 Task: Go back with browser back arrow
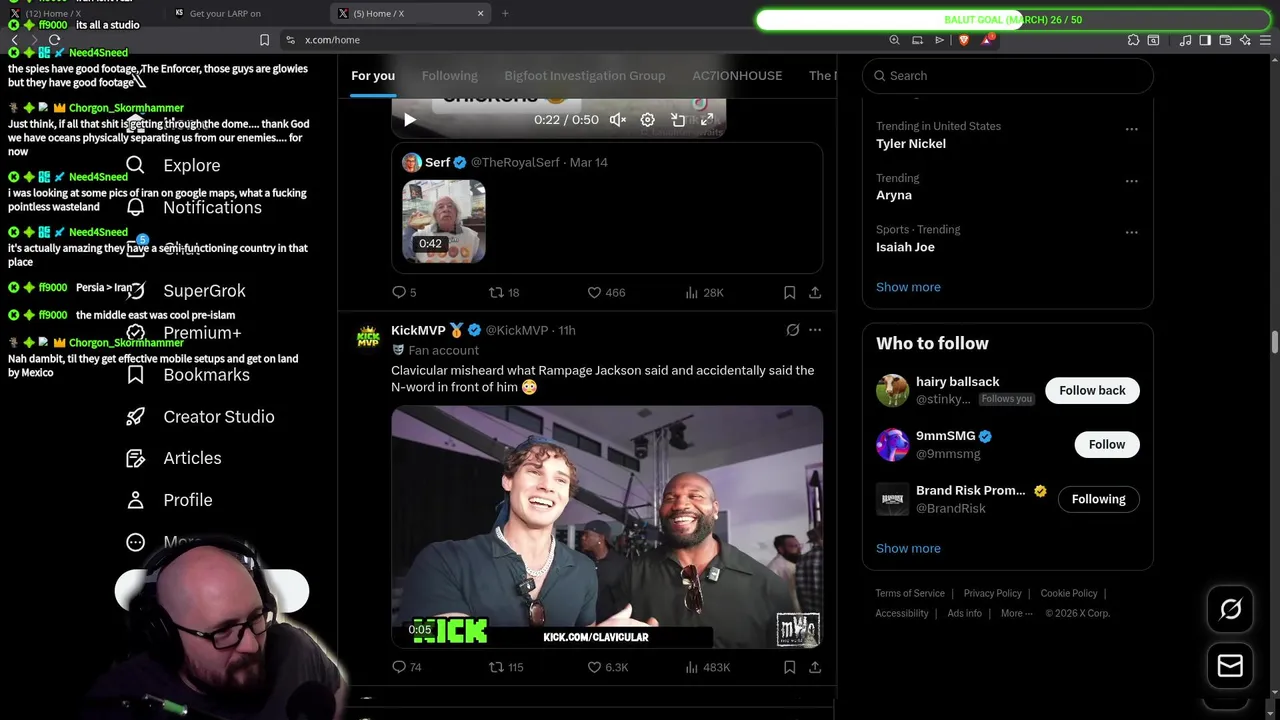[14, 40]
